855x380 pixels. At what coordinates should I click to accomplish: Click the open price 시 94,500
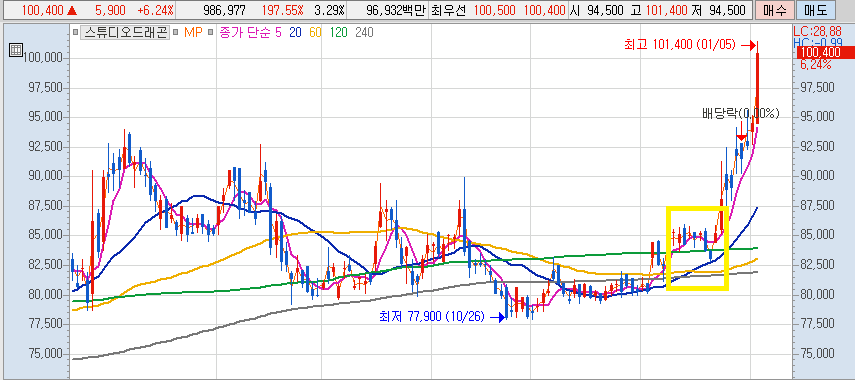tap(598, 10)
